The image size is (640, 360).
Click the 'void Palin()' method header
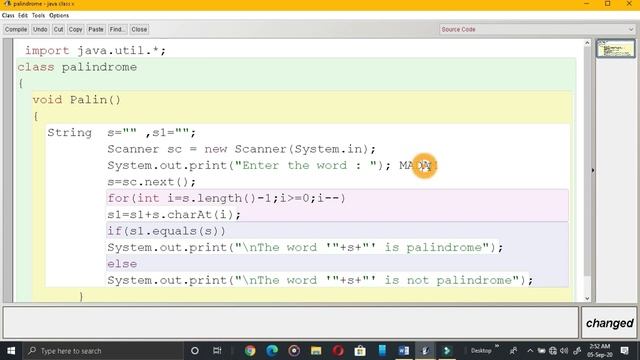click(x=77, y=100)
